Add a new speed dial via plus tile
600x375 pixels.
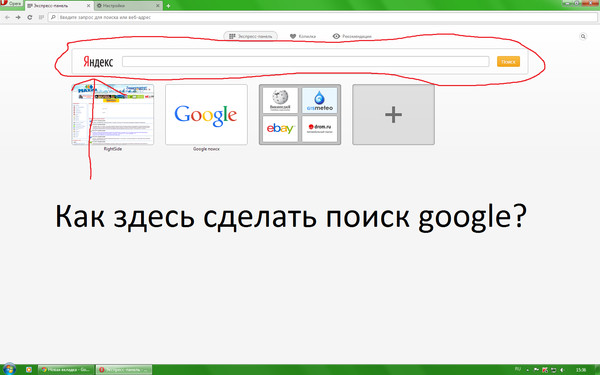pos(393,114)
